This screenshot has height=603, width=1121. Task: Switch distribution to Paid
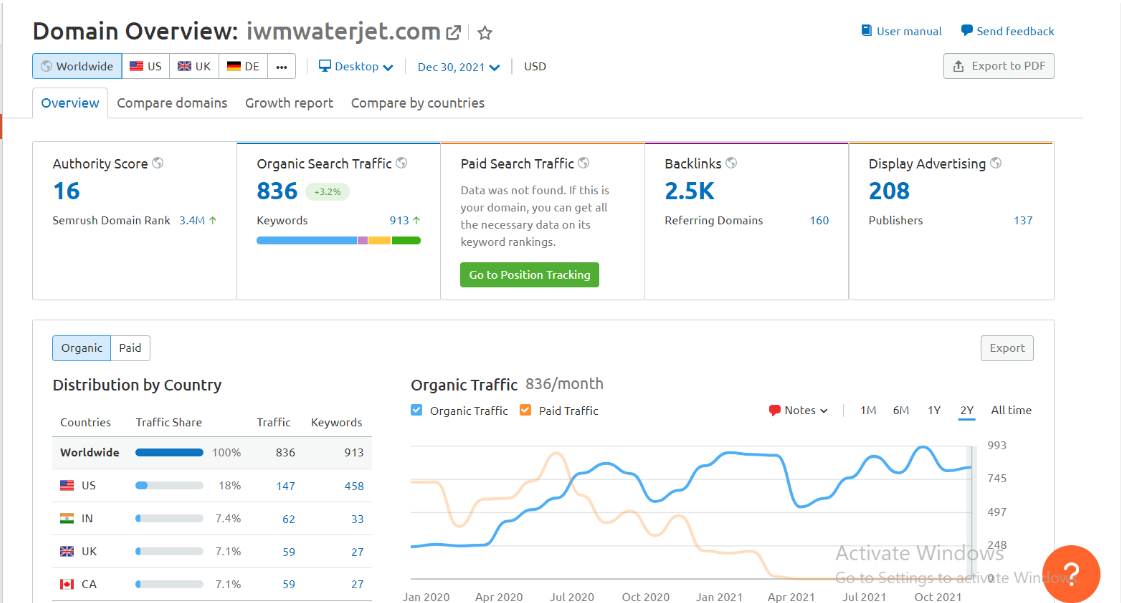(x=130, y=348)
